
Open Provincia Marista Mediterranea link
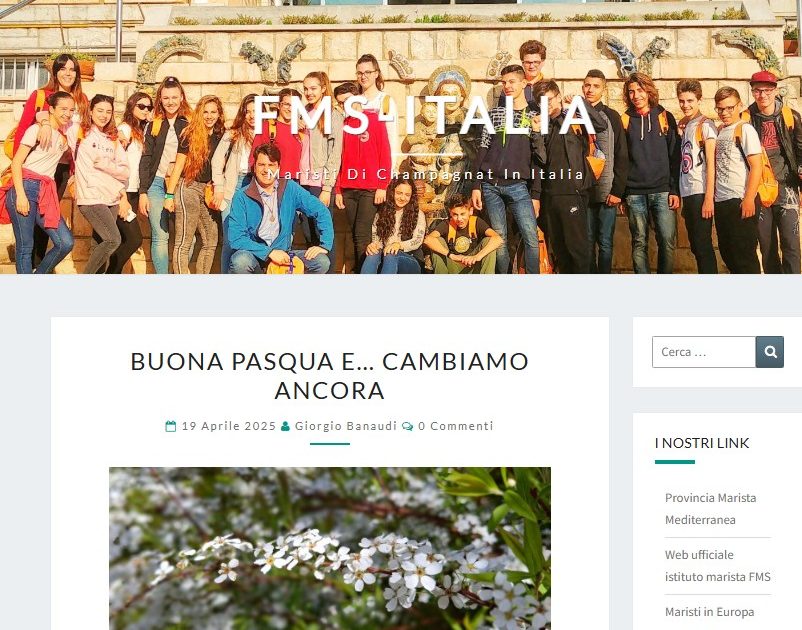coord(710,509)
